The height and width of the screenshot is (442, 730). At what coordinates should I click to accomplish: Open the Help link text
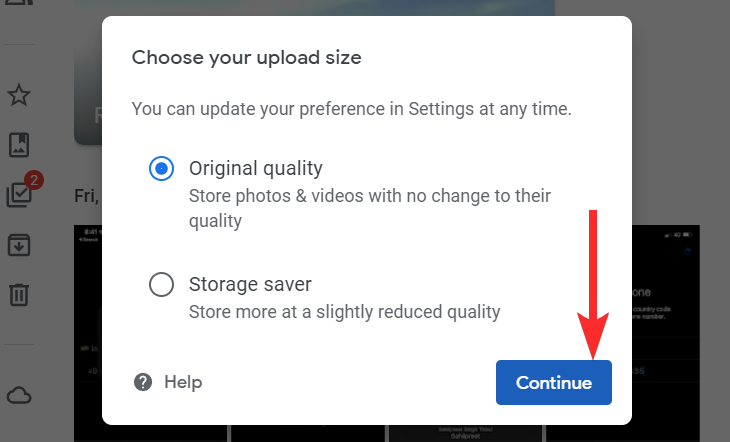point(183,382)
